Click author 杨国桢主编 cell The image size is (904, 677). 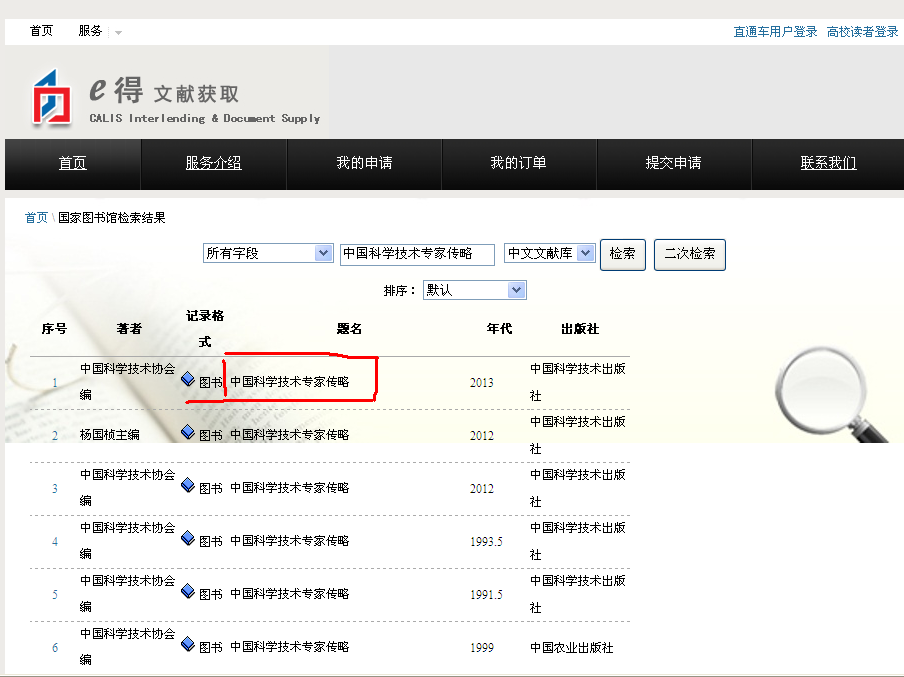point(110,435)
